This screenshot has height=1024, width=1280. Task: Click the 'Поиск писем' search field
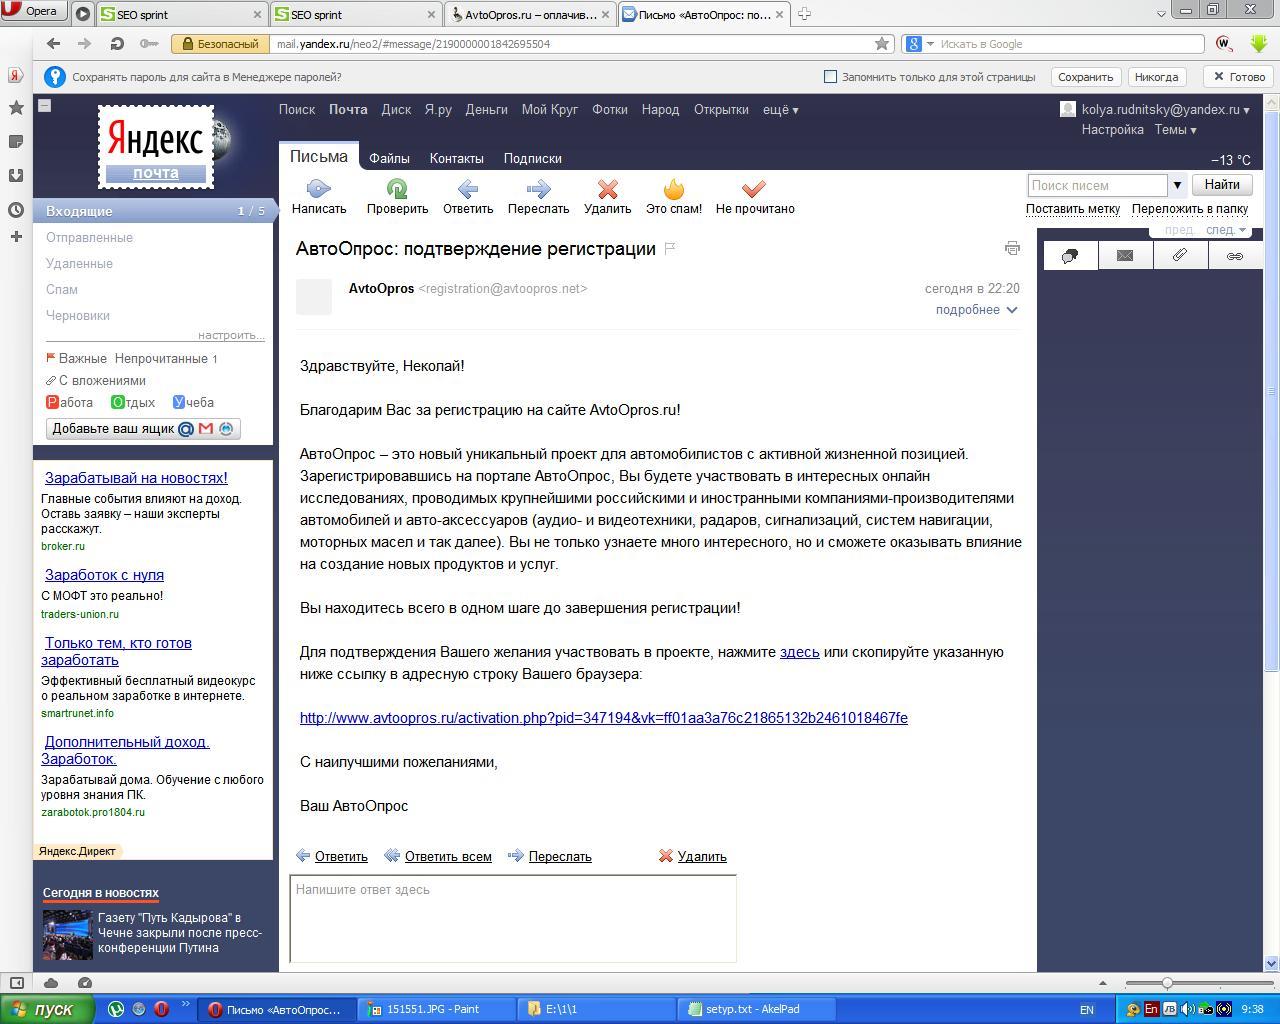click(1097, 185)
